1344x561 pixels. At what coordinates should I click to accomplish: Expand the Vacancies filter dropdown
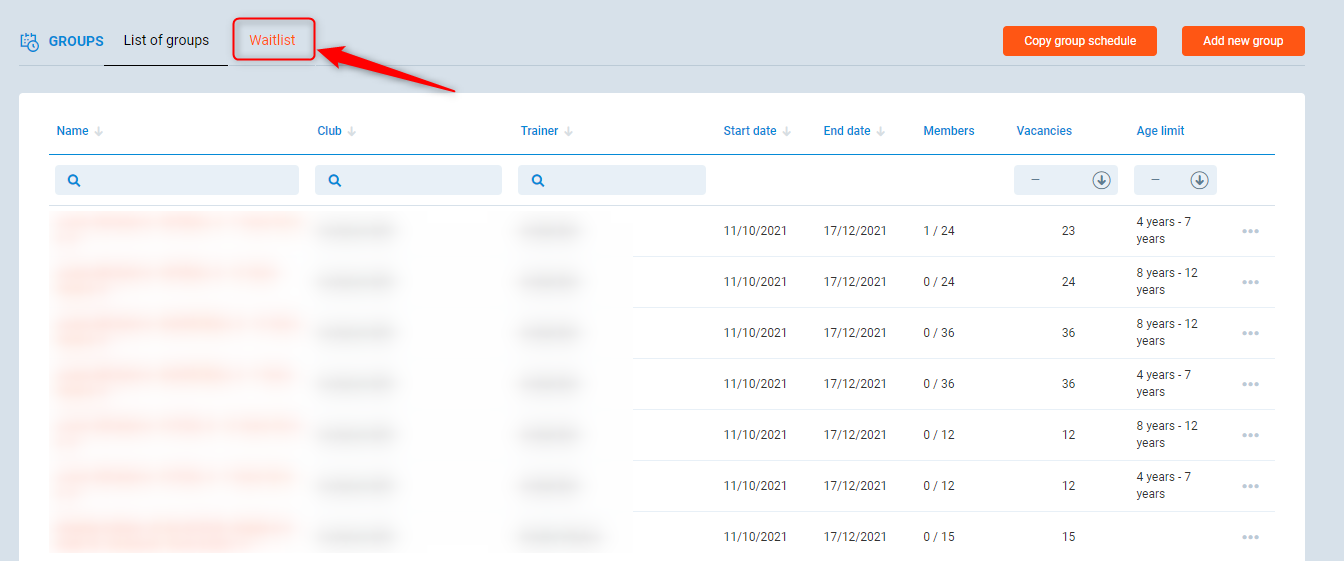click(1101, 180)
